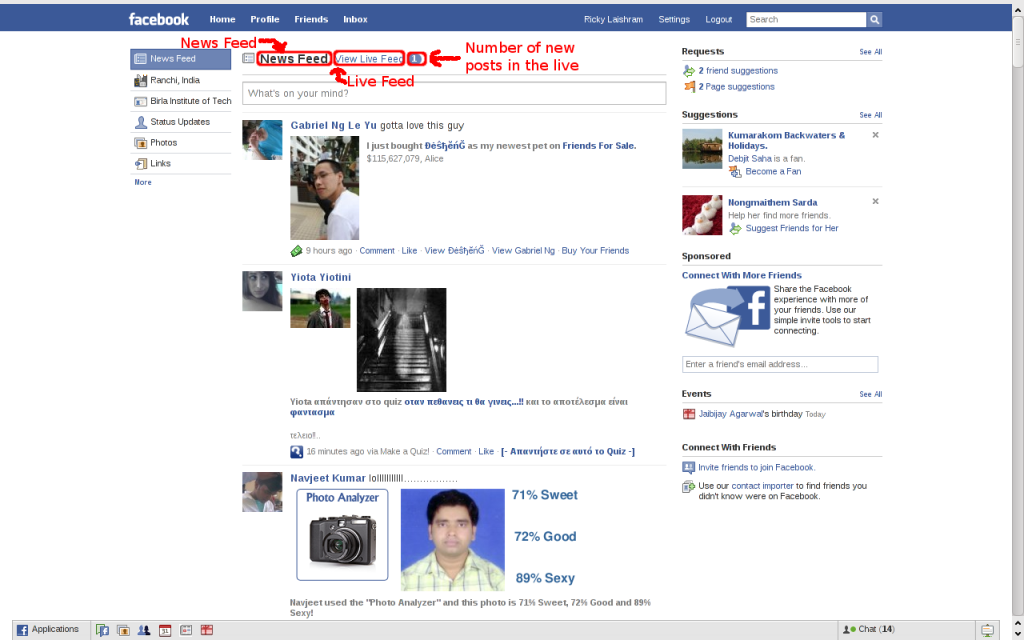Expand More filters in left sidebar
The height and width of the screenshot is (640, 1024).
point(143,182)
